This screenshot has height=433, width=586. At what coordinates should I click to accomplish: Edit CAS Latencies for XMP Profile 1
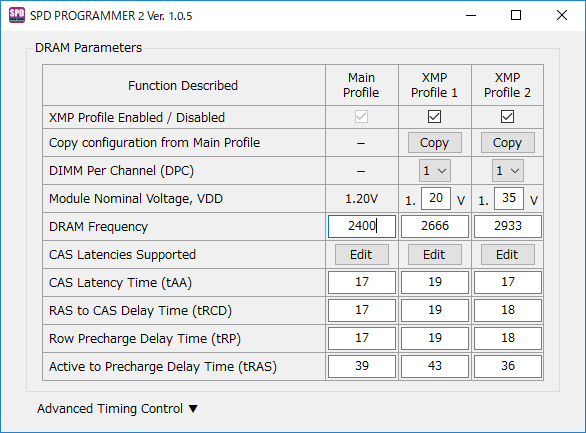click(435, 254)
